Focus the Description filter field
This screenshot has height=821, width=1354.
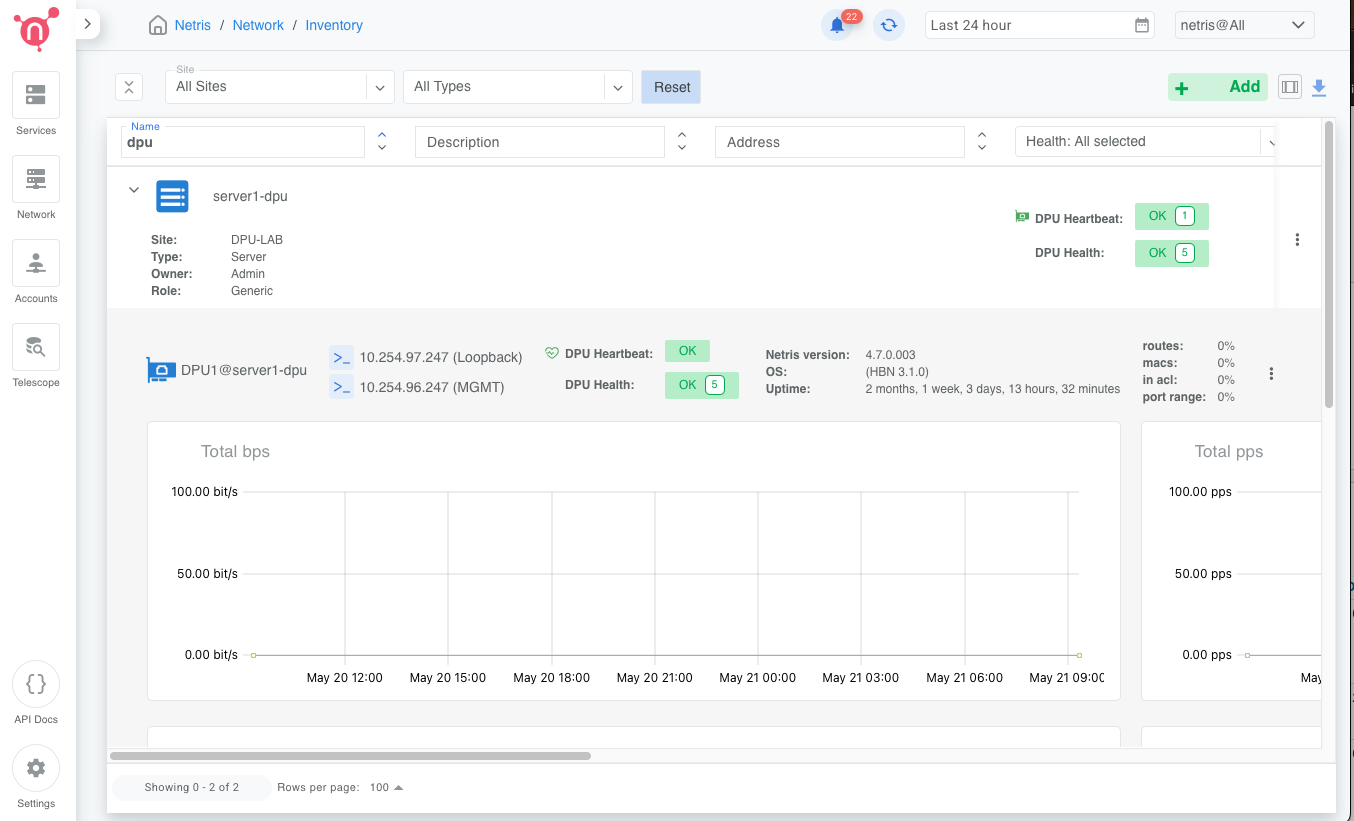pos(540,142)
